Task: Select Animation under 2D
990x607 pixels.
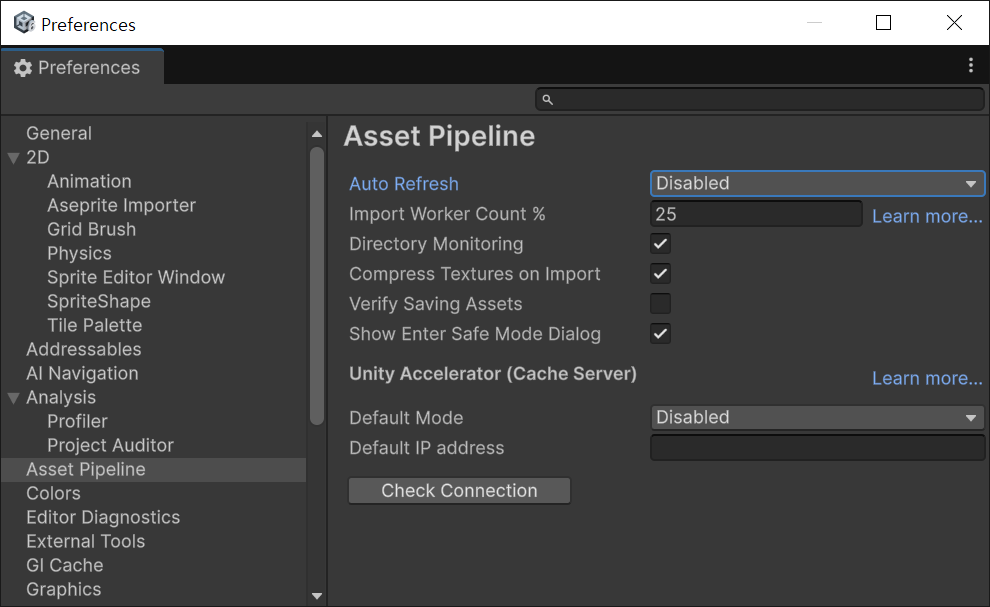Action: click(x=89, y=181)
